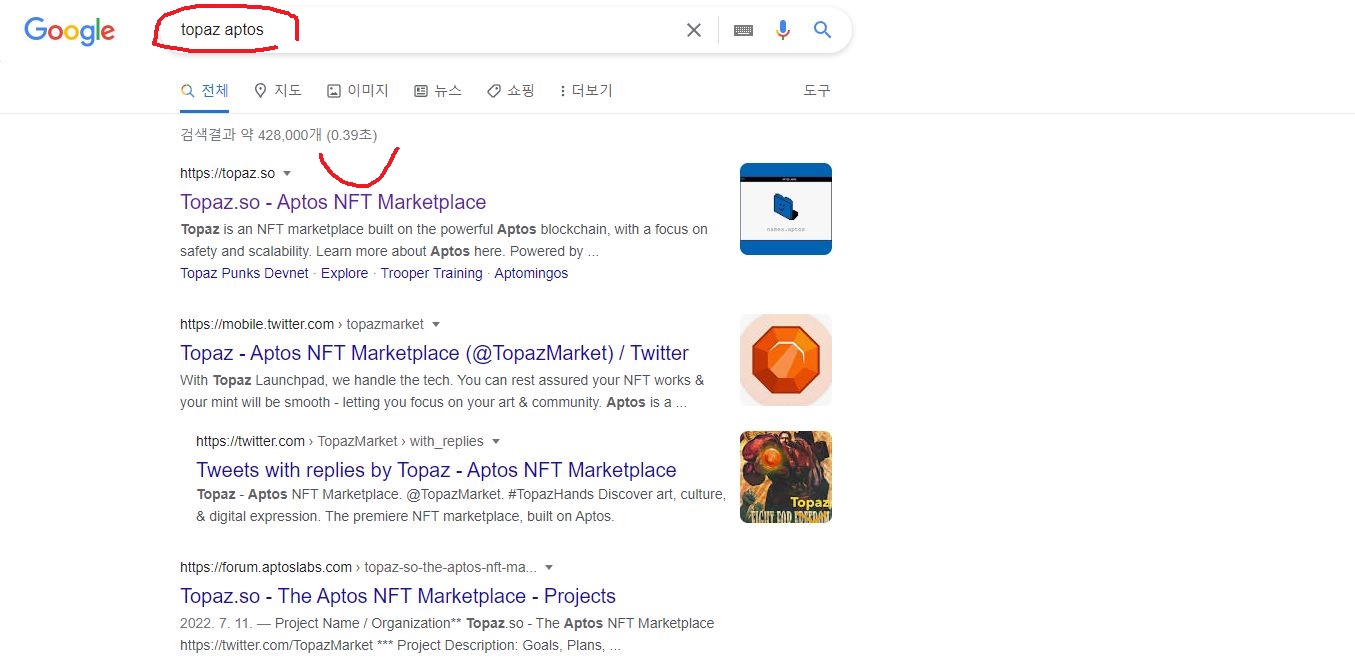Open the Trooper Training sitelink
This screenshot has height=668, width=1355.
coord(431,273)
